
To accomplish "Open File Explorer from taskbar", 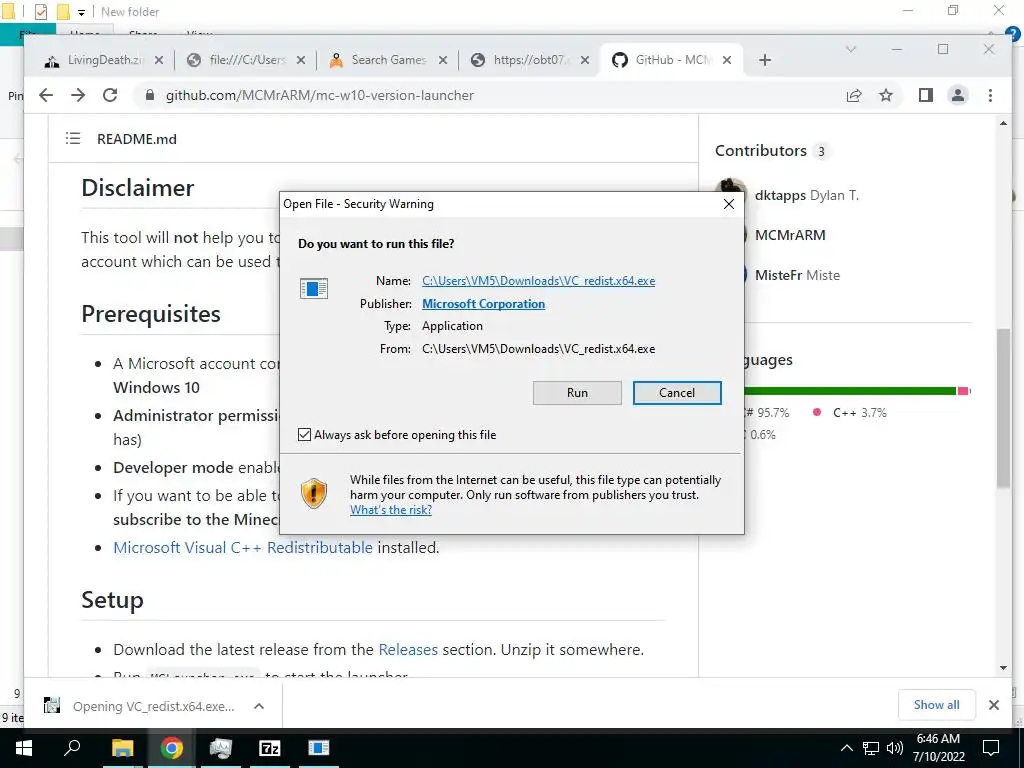I will click(x=122, y=748).
